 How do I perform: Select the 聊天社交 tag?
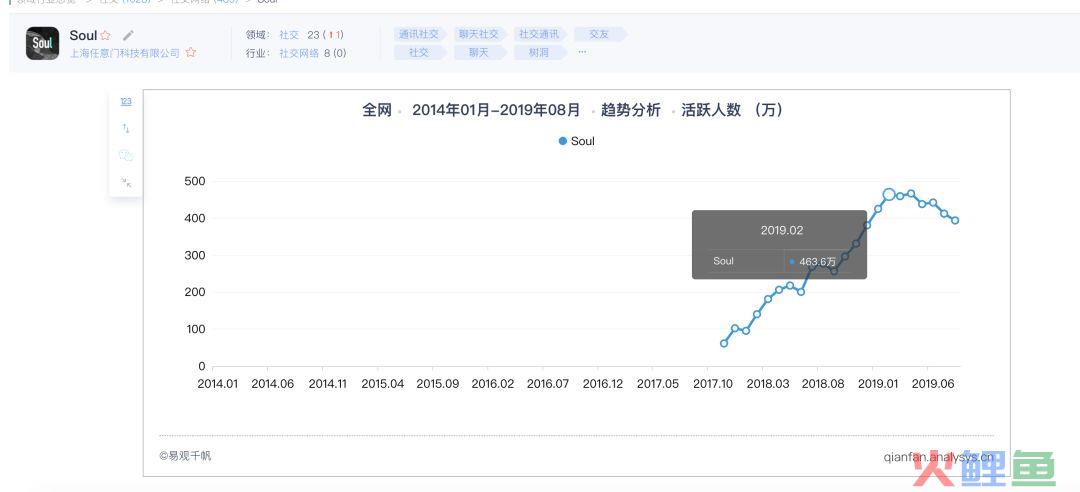point(479,34)
